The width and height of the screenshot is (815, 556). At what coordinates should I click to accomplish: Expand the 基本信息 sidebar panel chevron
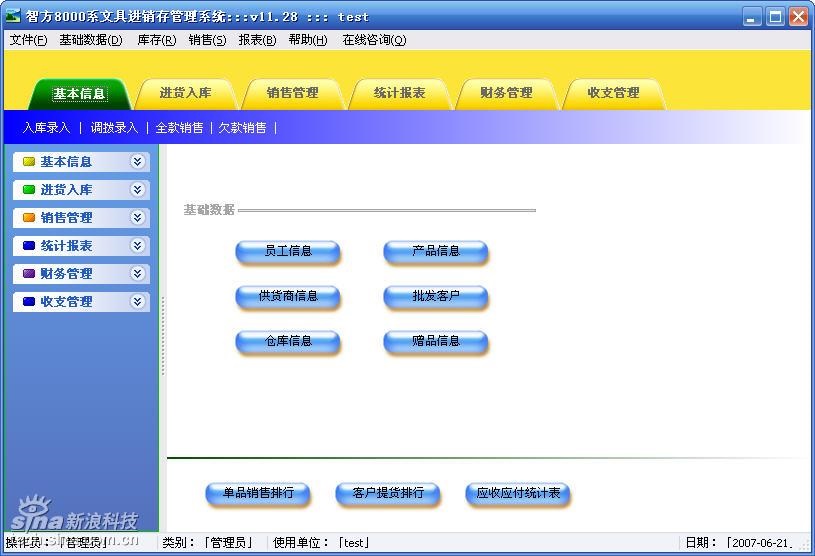point(137,162)
